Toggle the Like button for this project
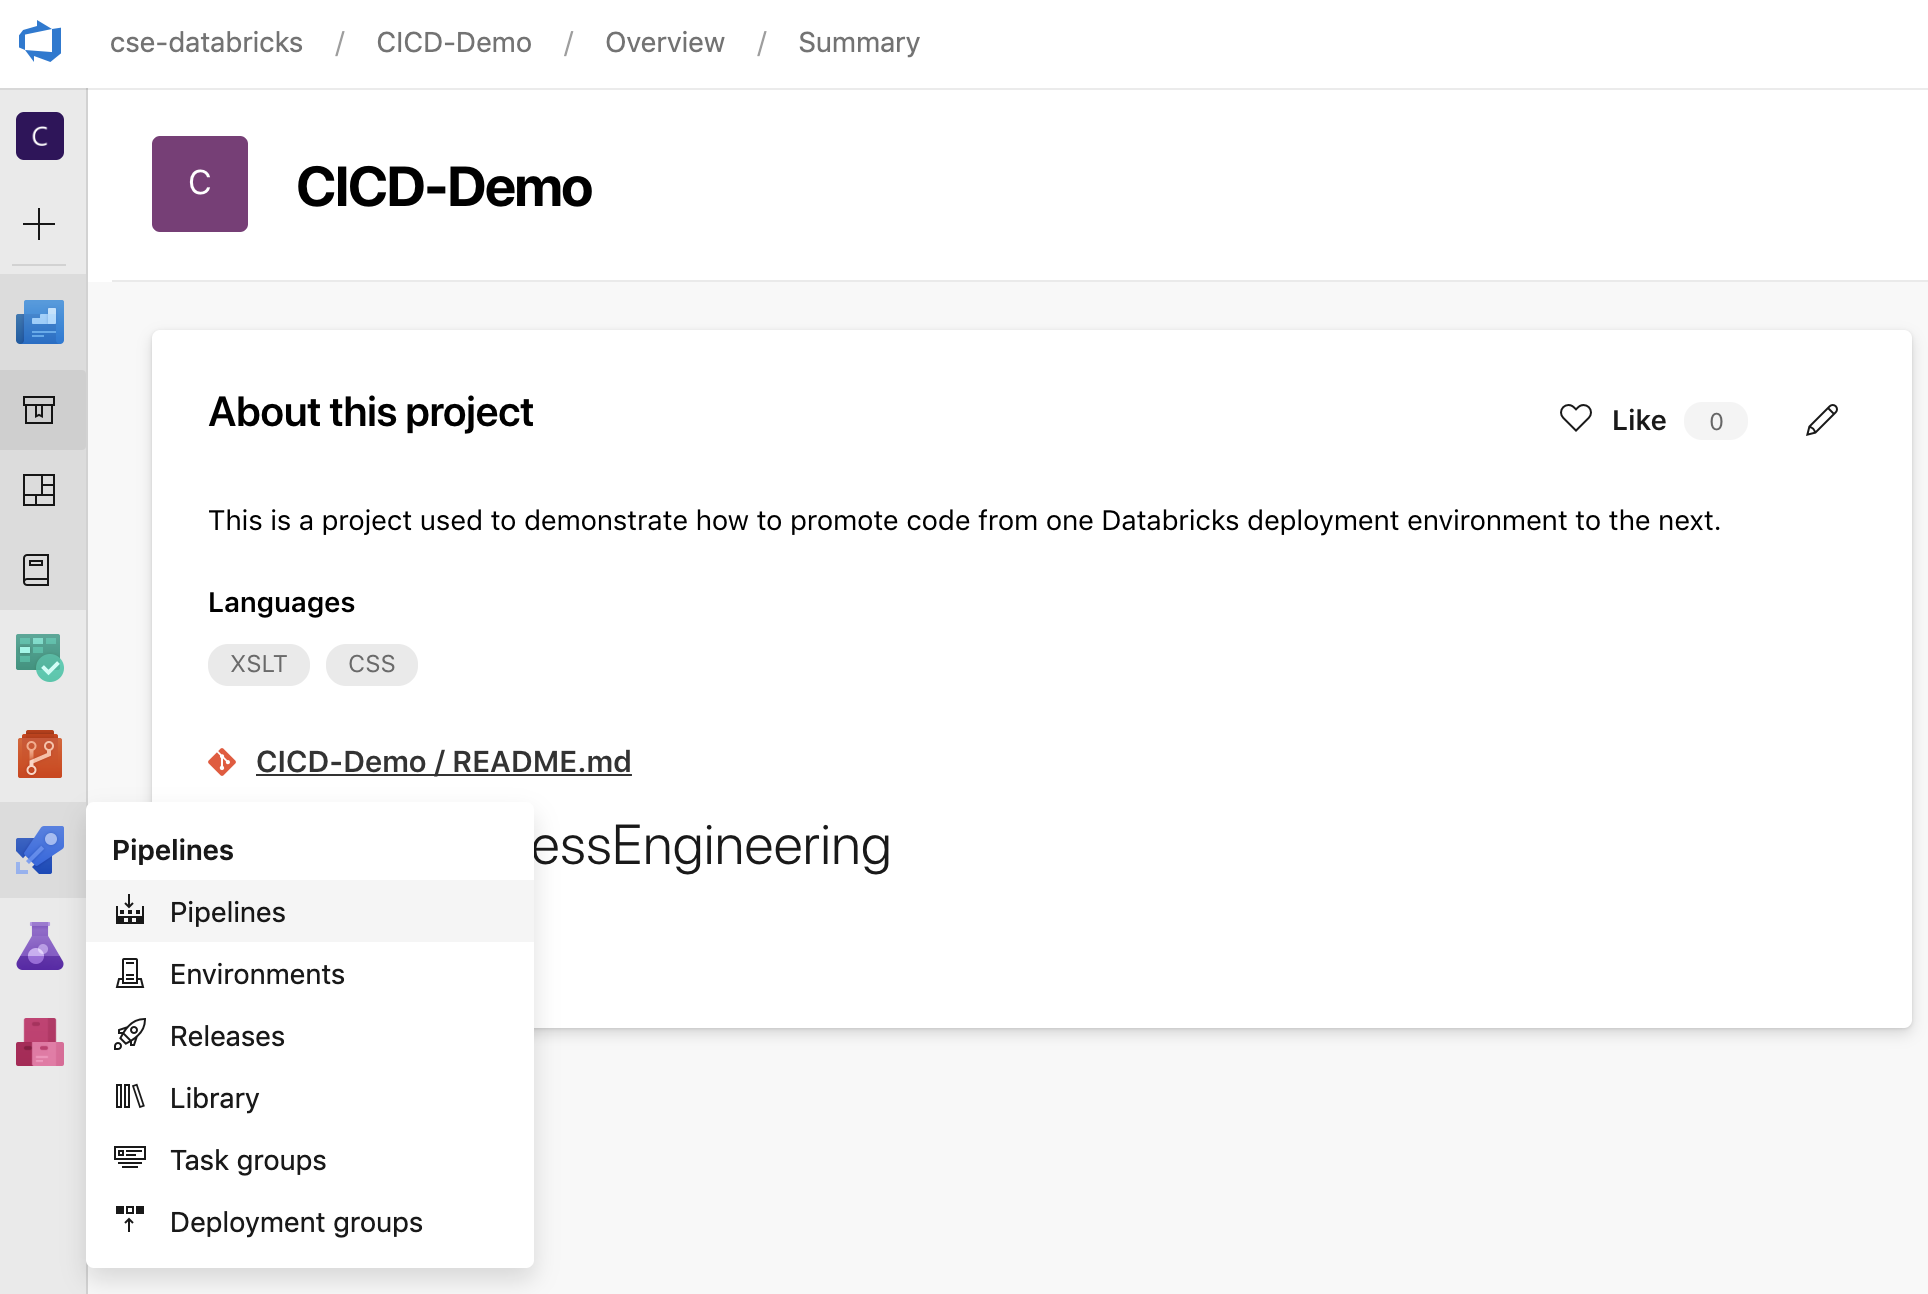 (x=1617, y=420)
